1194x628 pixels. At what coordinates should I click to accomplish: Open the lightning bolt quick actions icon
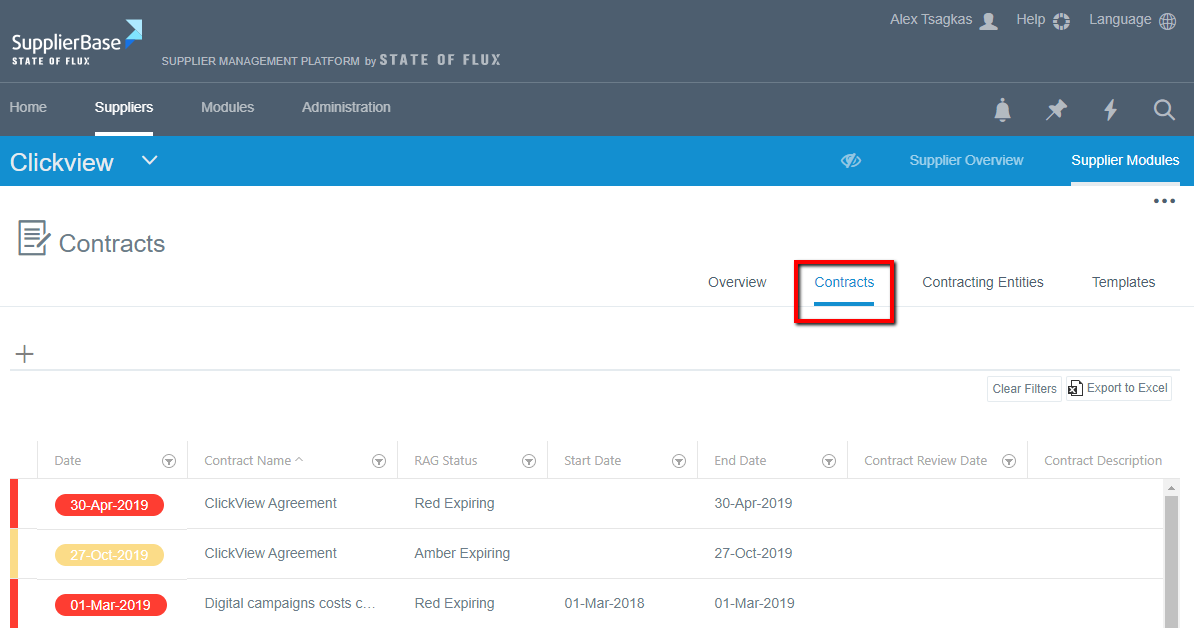coord(1110,110)
